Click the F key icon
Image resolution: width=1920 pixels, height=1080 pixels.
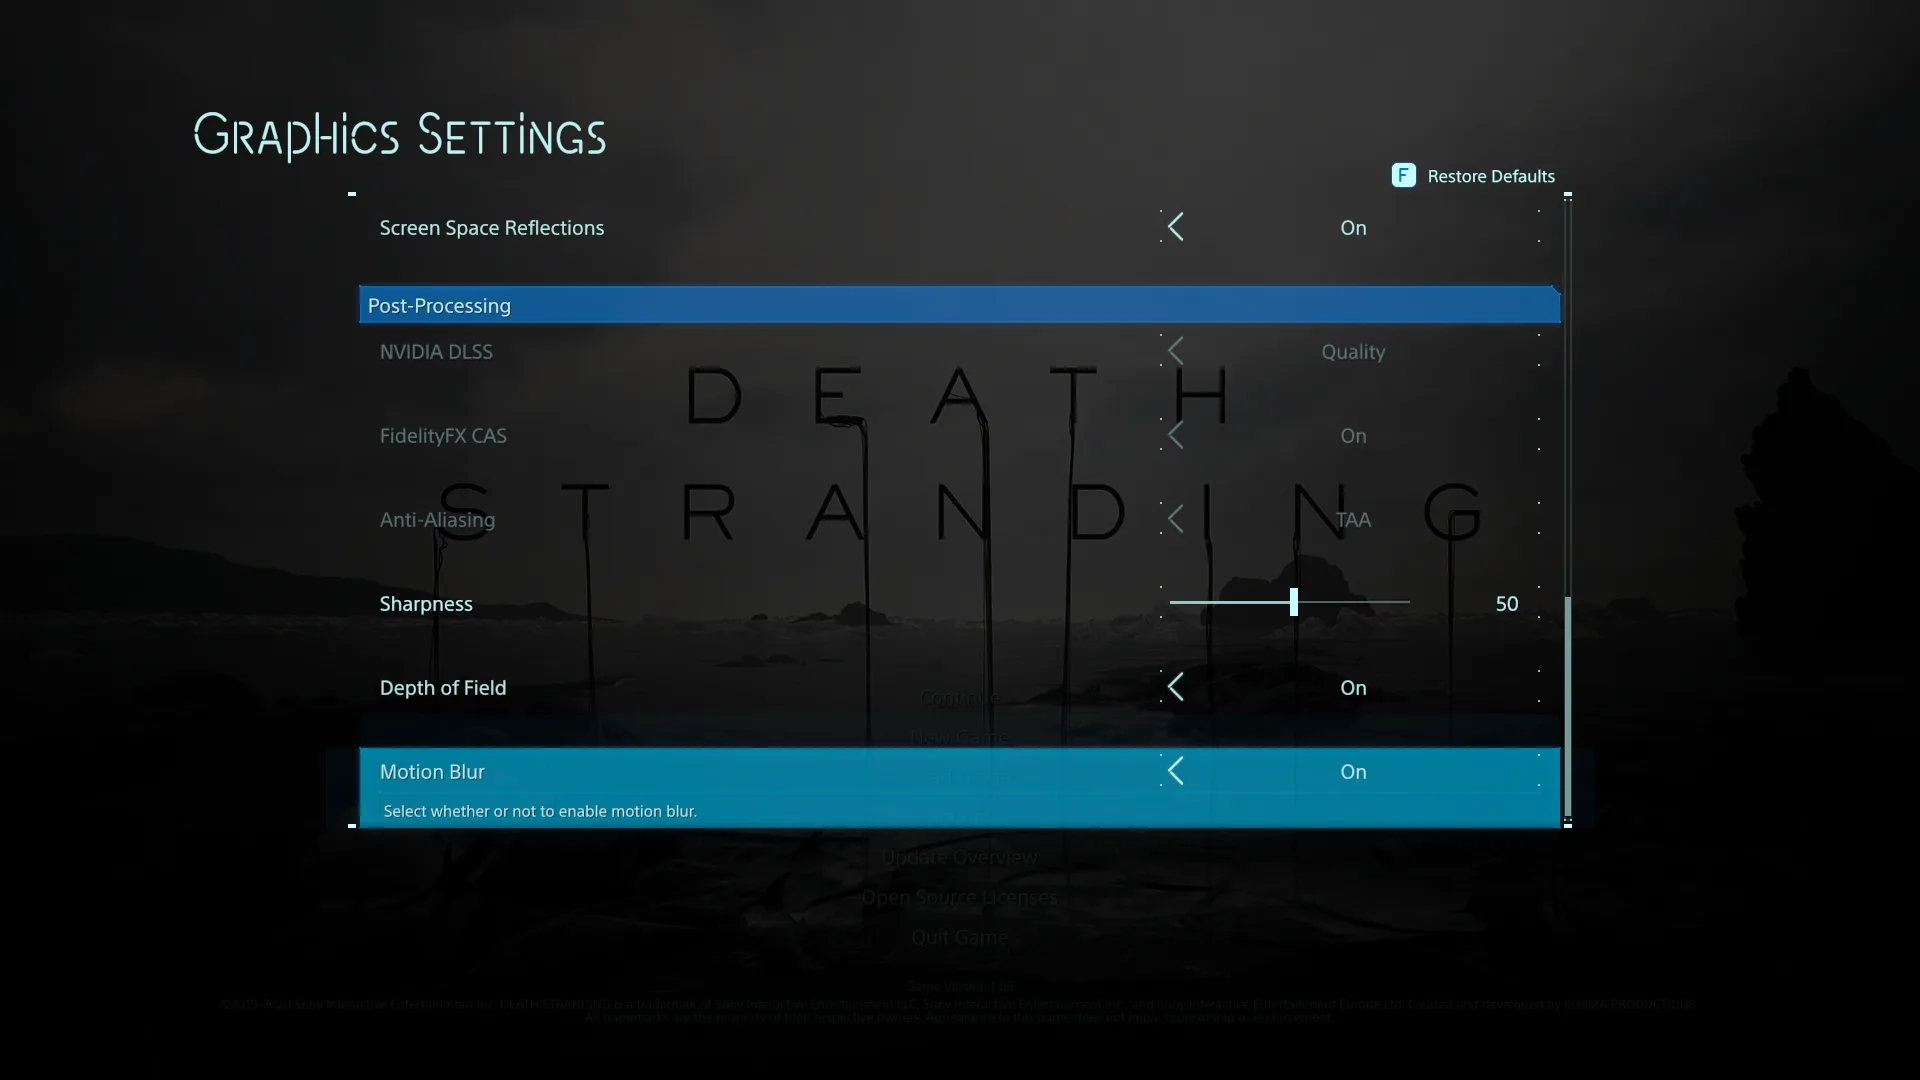(1403, 176)
